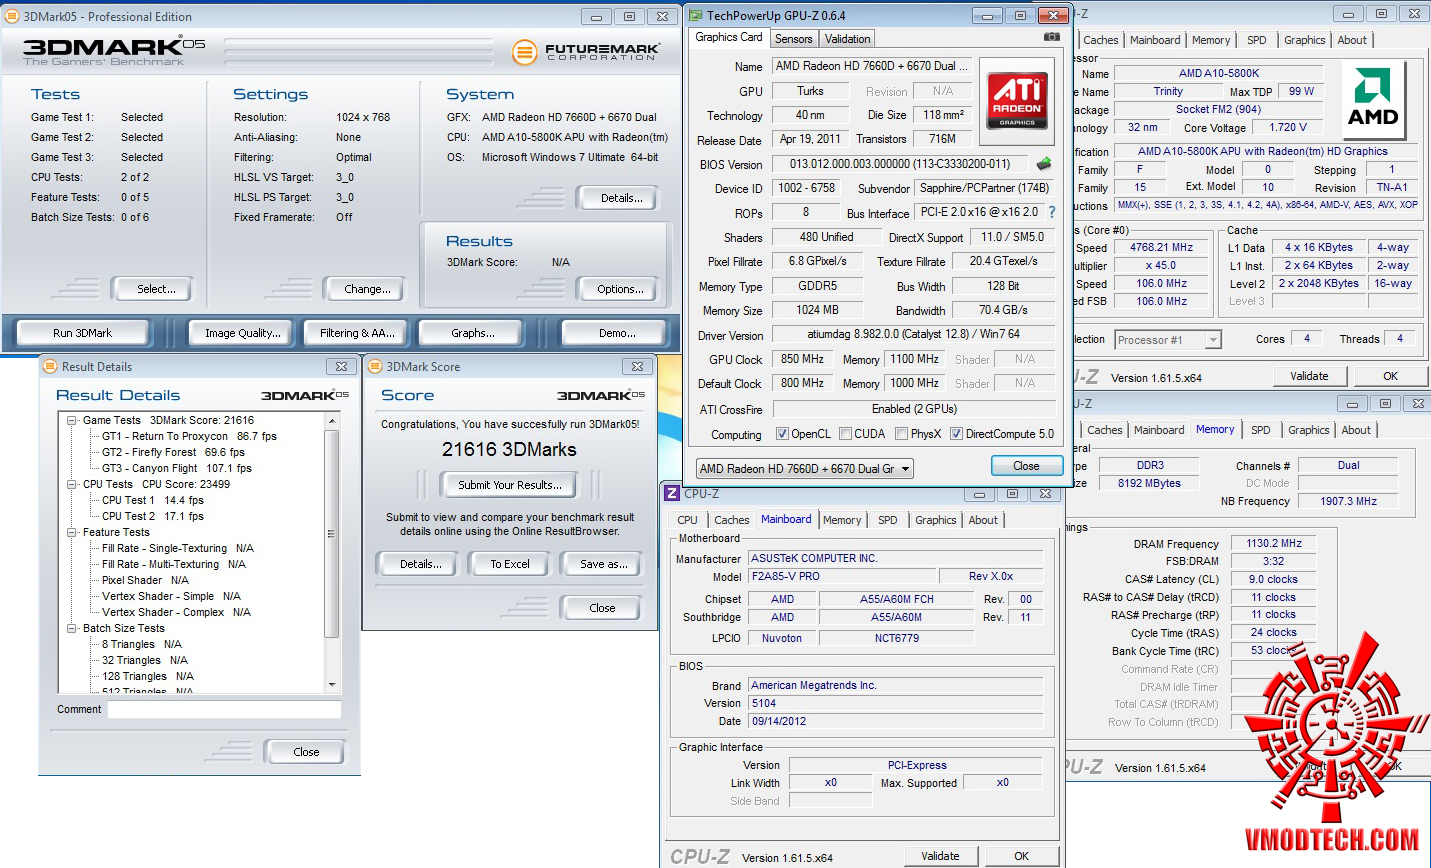Launch the Demo in 3DMark05
This screenshot has width=1431, height=868.
[617, 333]
